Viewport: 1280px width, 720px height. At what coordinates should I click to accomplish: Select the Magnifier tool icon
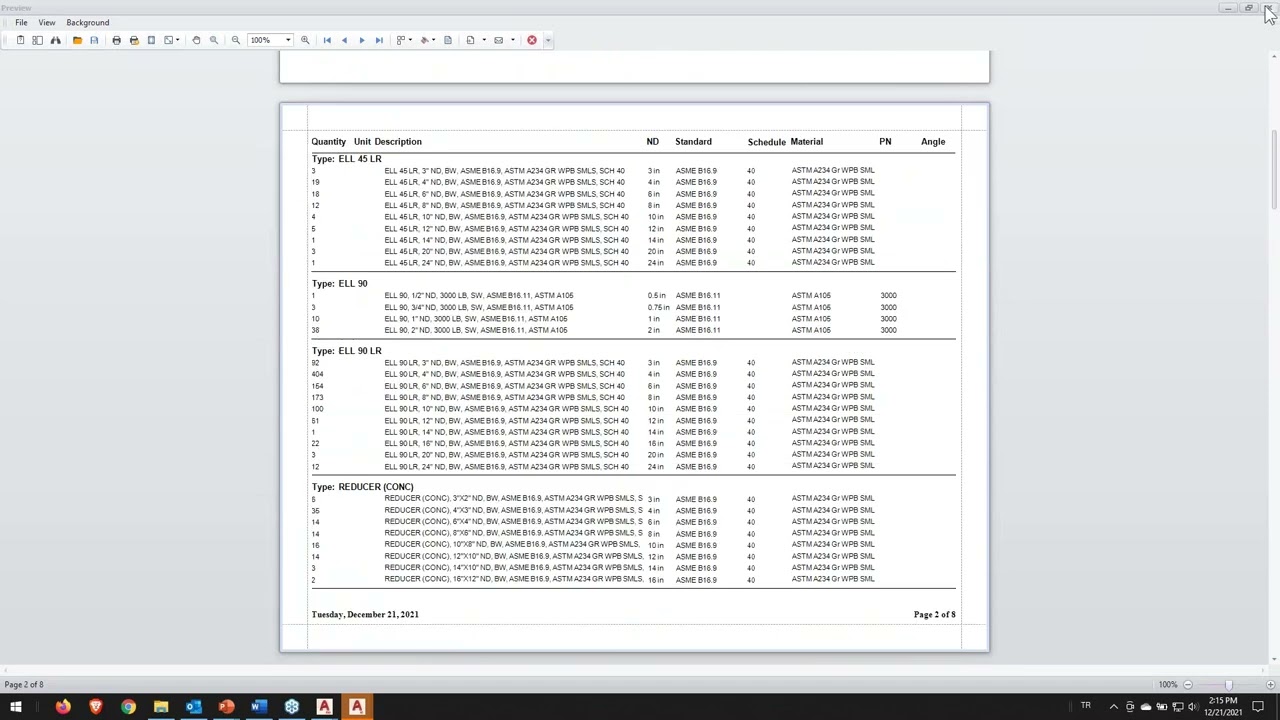click(x=213, y=40)
